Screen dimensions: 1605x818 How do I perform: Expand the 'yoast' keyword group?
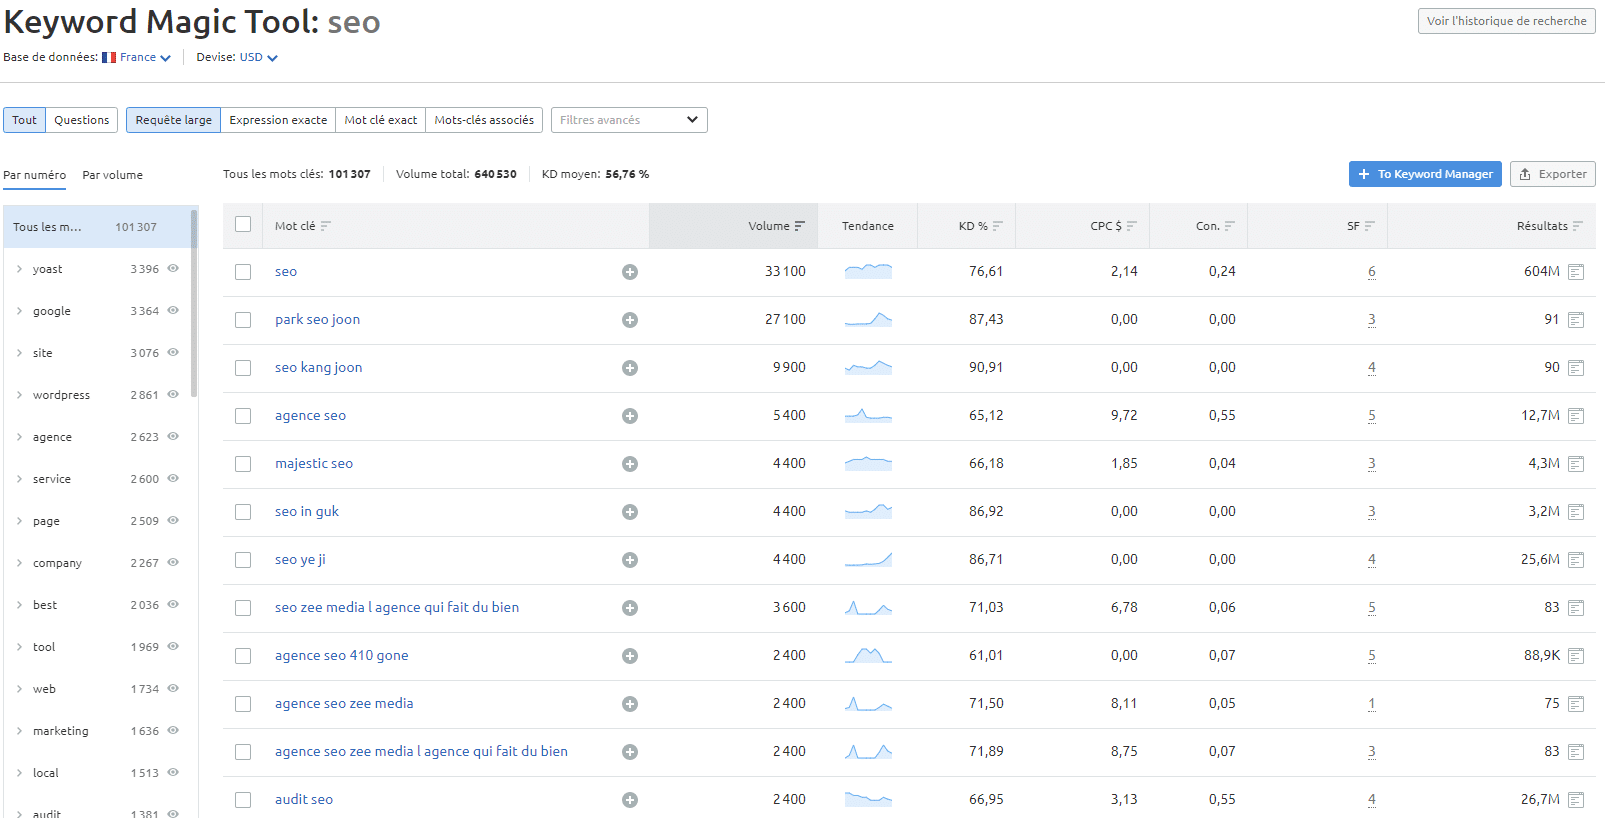[19, 269]
